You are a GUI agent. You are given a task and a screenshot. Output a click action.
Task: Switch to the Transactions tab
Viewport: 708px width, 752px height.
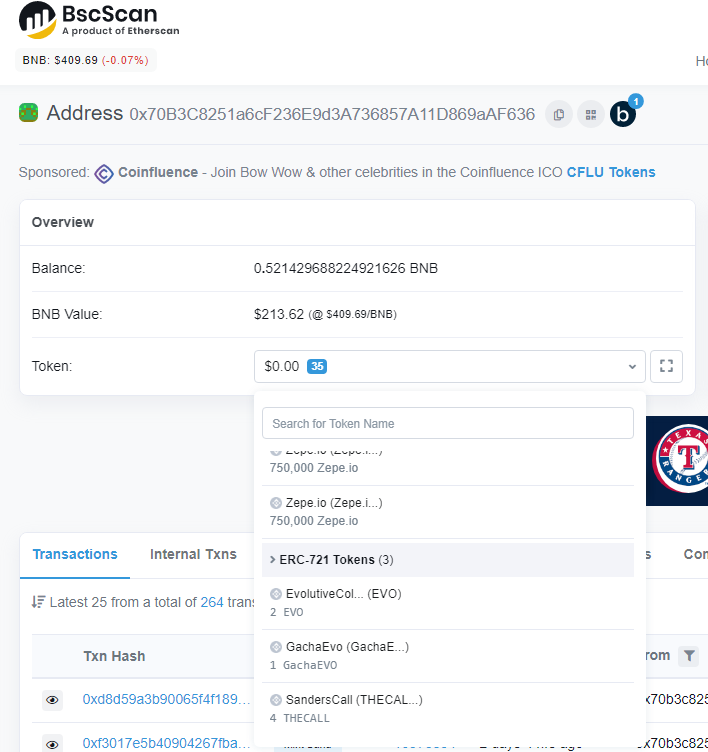pos(75,554)
